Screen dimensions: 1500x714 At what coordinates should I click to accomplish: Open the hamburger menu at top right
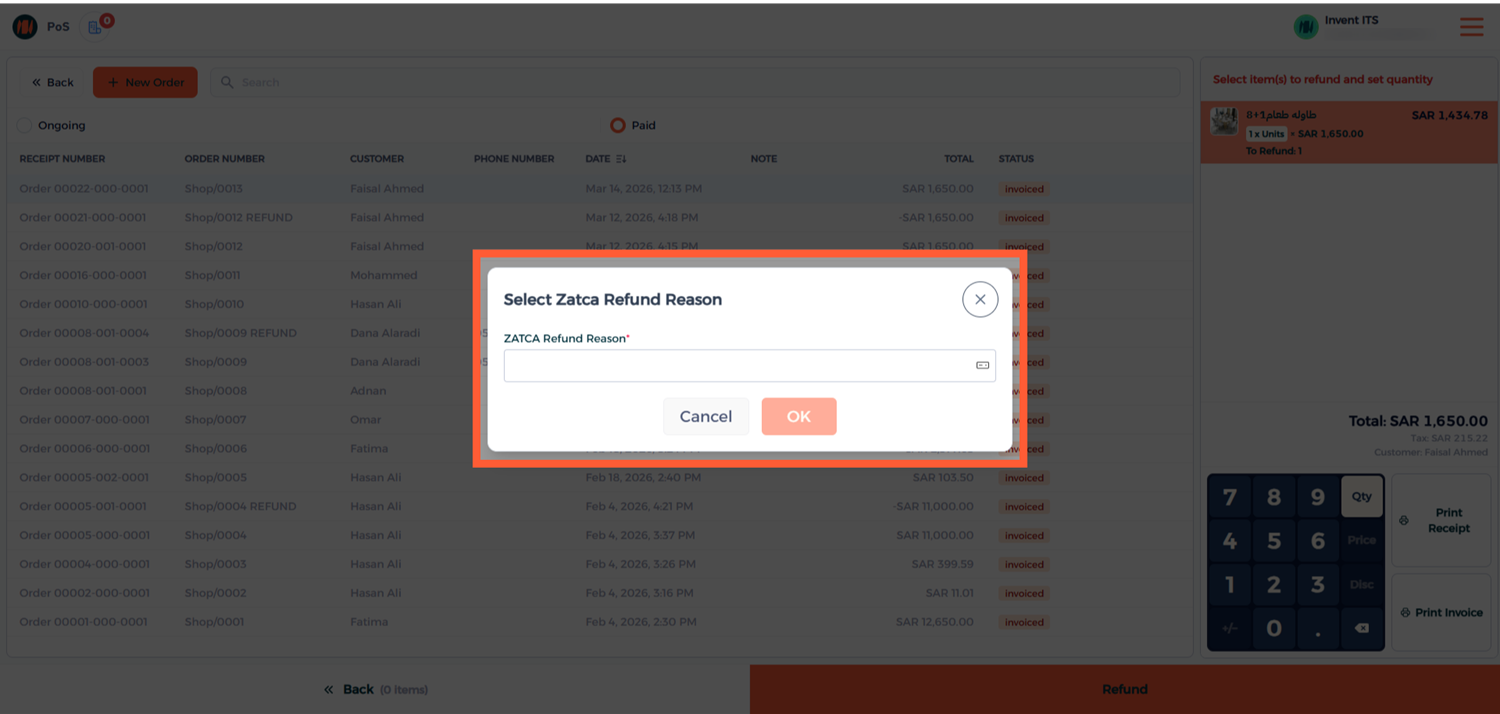click(x=1471, y=27)
